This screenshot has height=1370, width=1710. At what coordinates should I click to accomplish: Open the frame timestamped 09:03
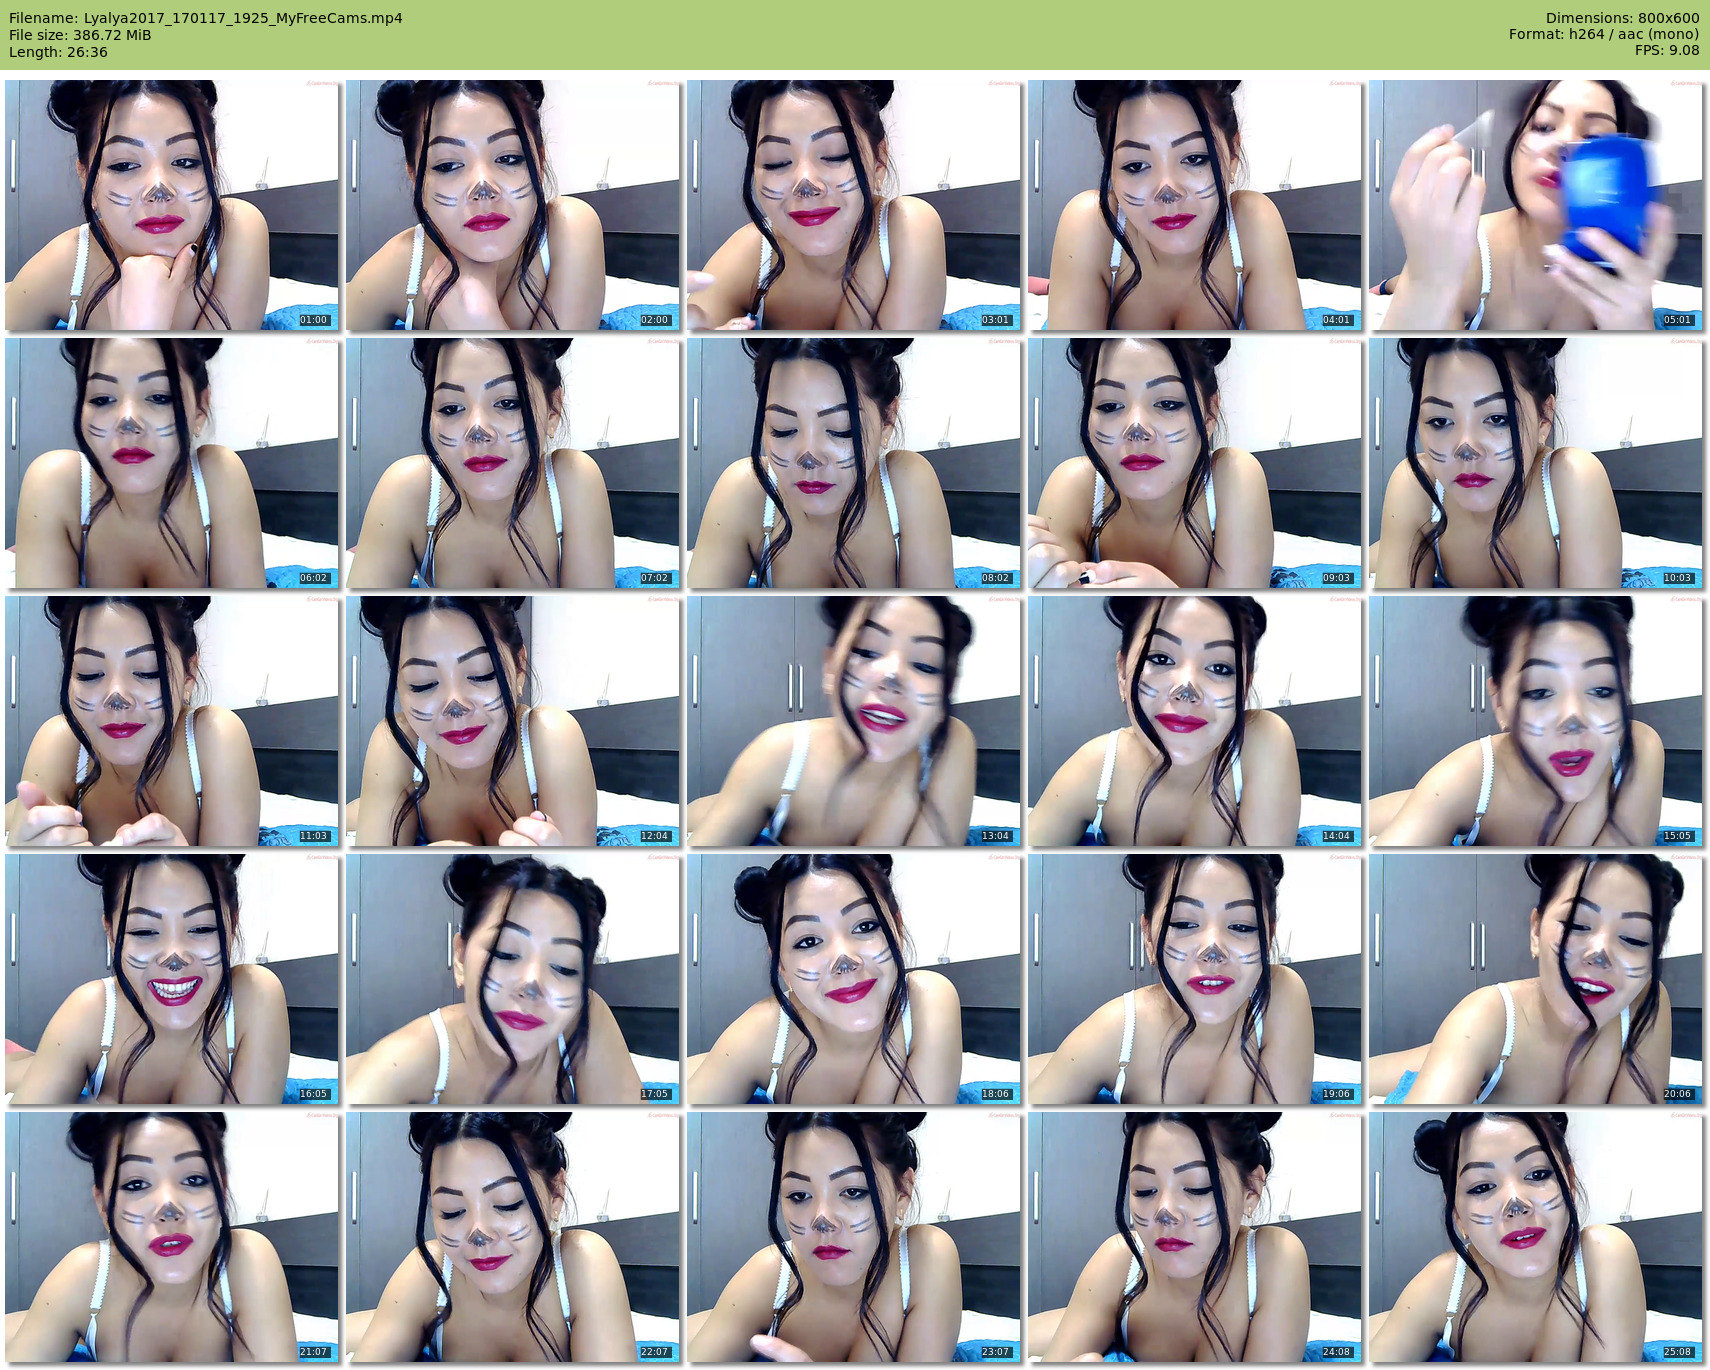pos(1195,463)
